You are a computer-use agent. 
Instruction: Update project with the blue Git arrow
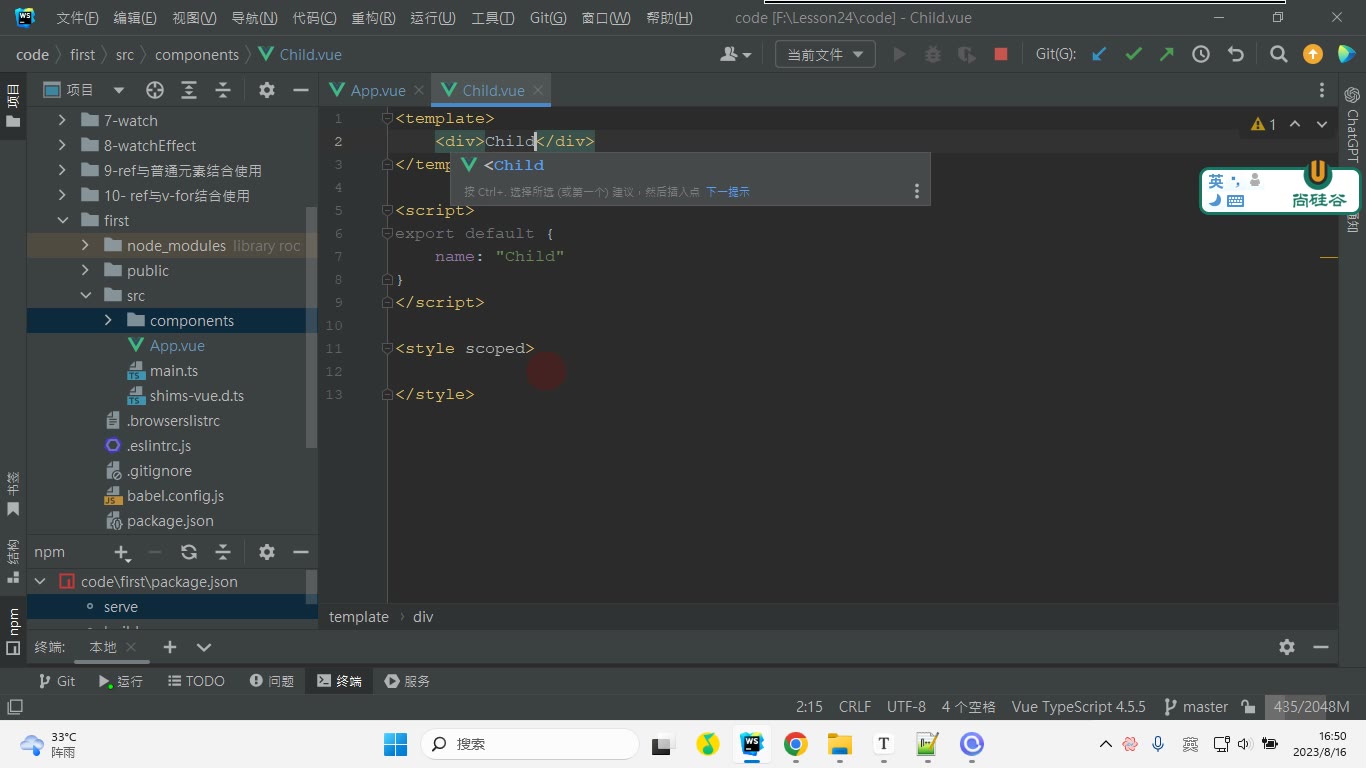click(1099, 55)
